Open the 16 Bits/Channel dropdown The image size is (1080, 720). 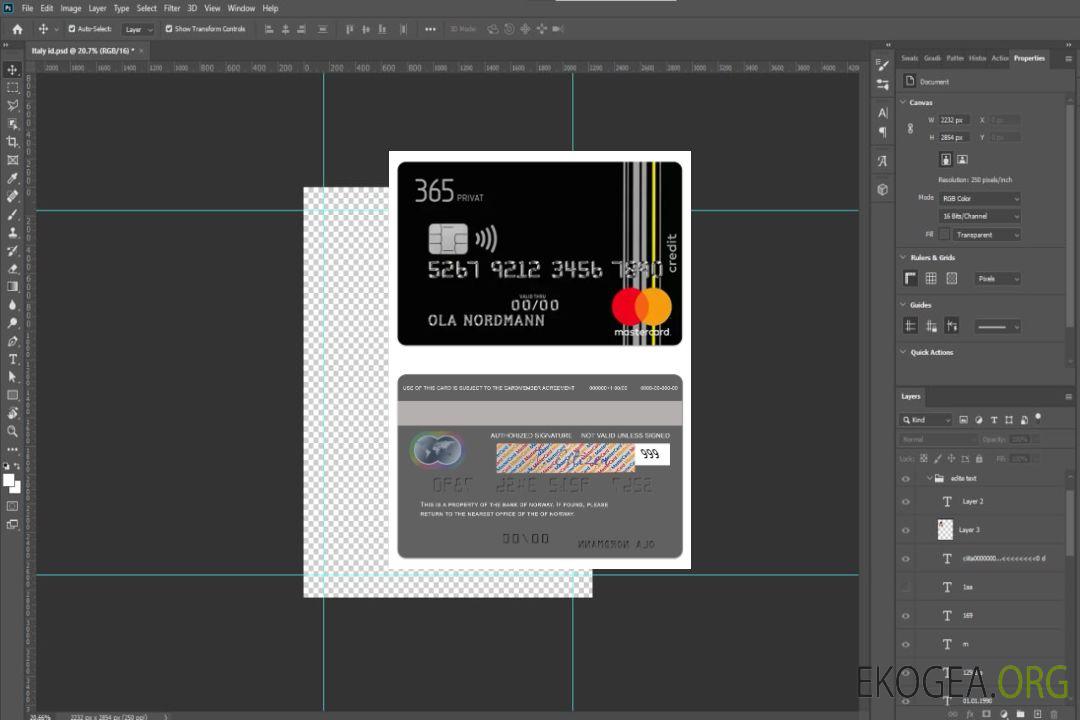tap(979, 216)
